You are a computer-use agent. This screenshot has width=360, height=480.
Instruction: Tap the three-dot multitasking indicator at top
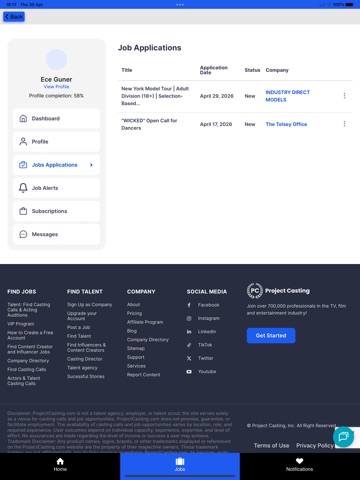[x=180, y=5]
